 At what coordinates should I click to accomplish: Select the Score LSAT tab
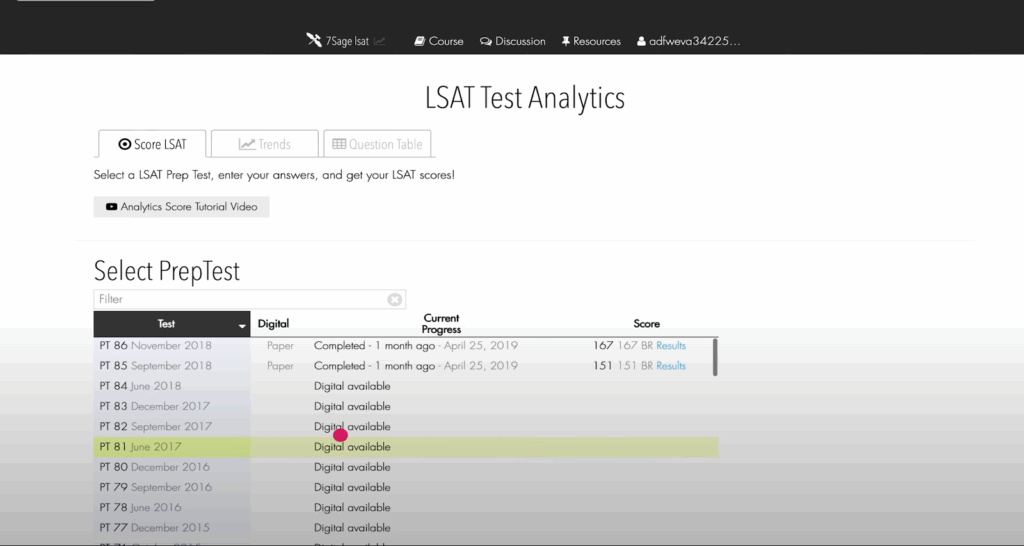(152, 144)
